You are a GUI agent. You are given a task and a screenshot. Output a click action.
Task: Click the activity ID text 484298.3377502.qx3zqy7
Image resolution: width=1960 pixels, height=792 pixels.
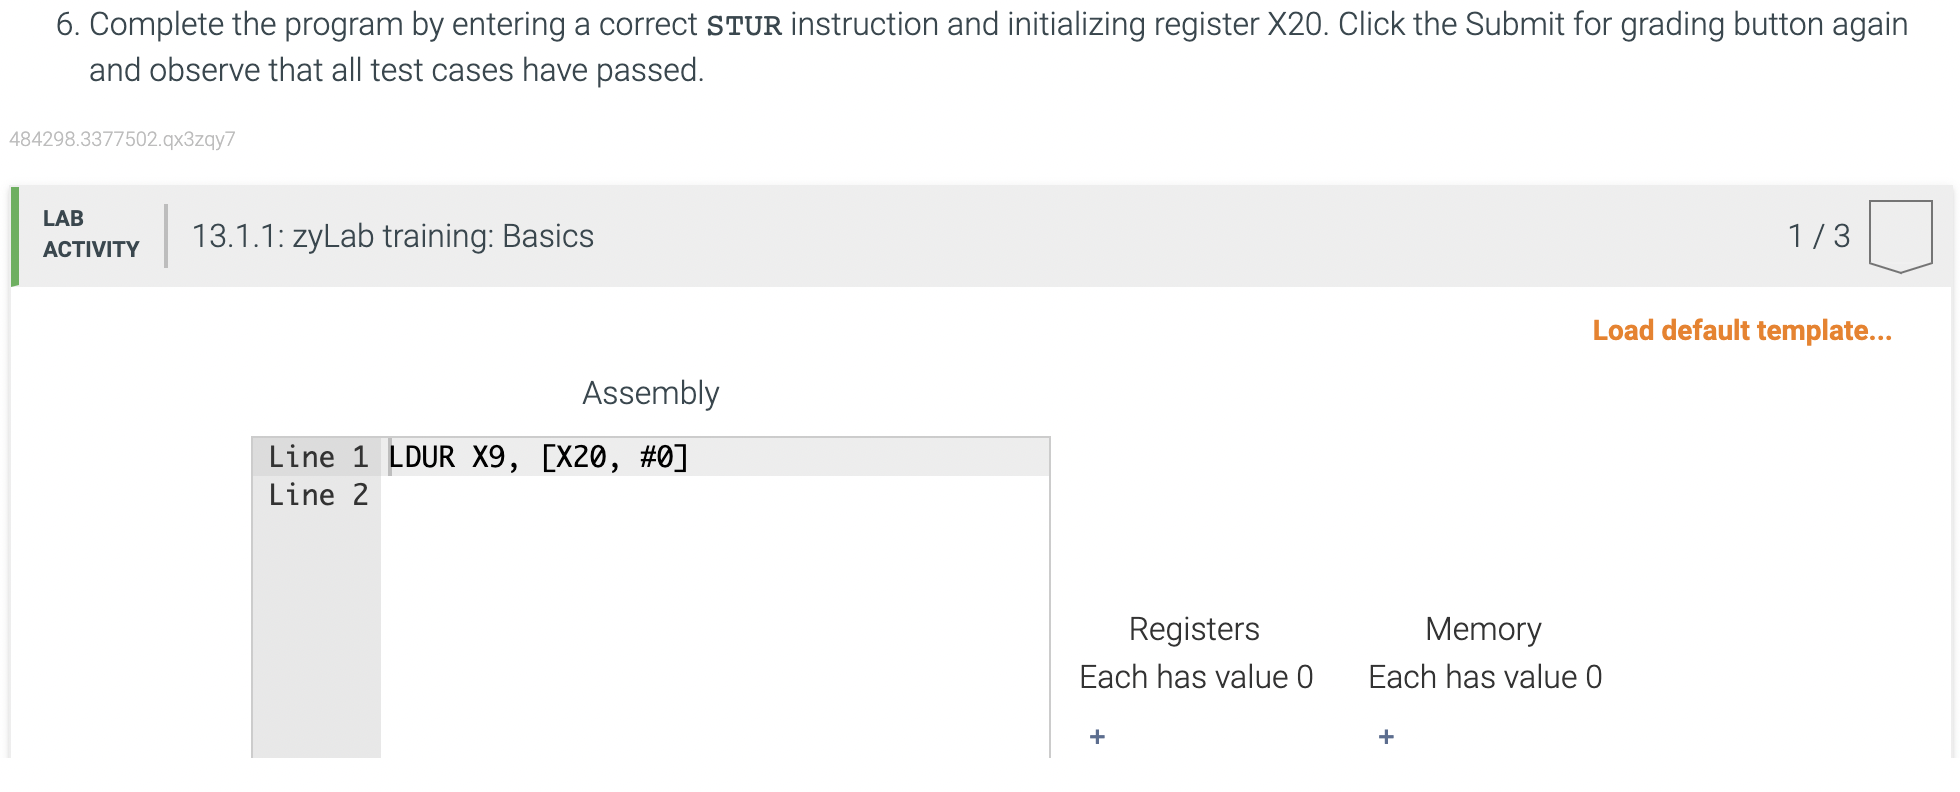122,139
